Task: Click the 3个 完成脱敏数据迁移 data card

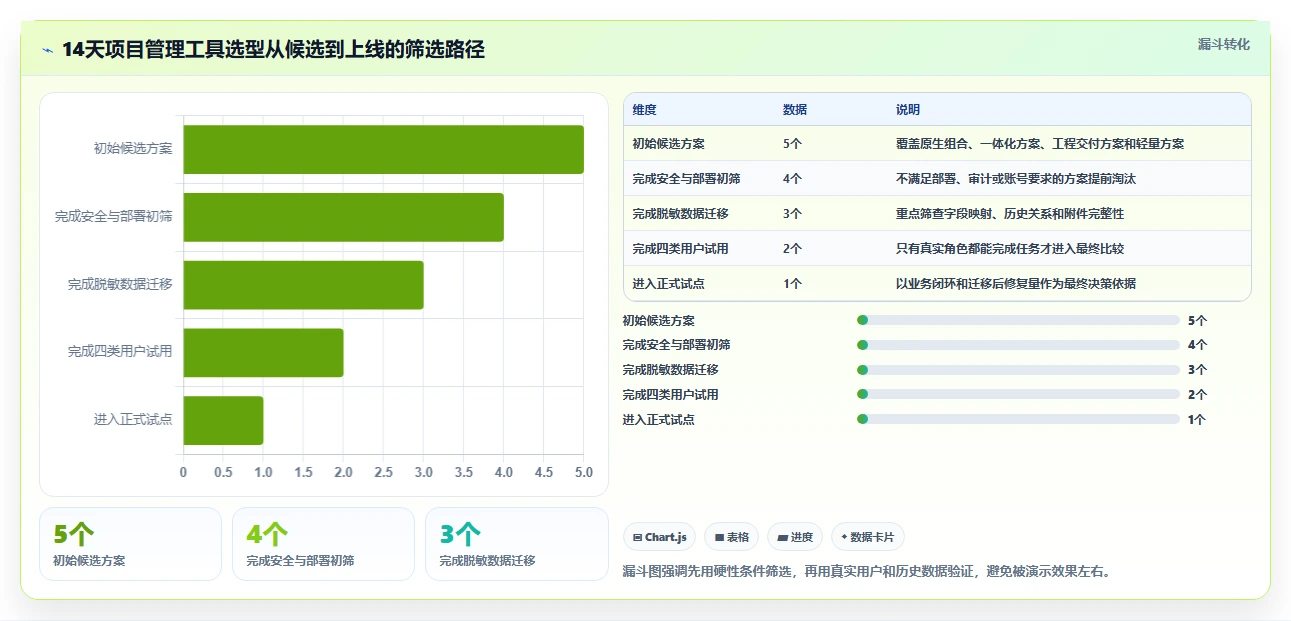Action: pos(516,544)
